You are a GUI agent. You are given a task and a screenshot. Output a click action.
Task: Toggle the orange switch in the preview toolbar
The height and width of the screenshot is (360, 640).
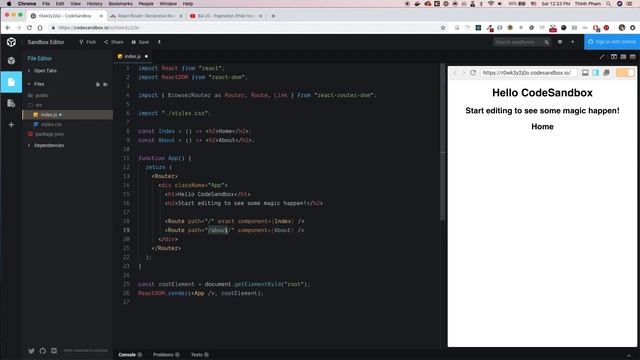point(625,73)
